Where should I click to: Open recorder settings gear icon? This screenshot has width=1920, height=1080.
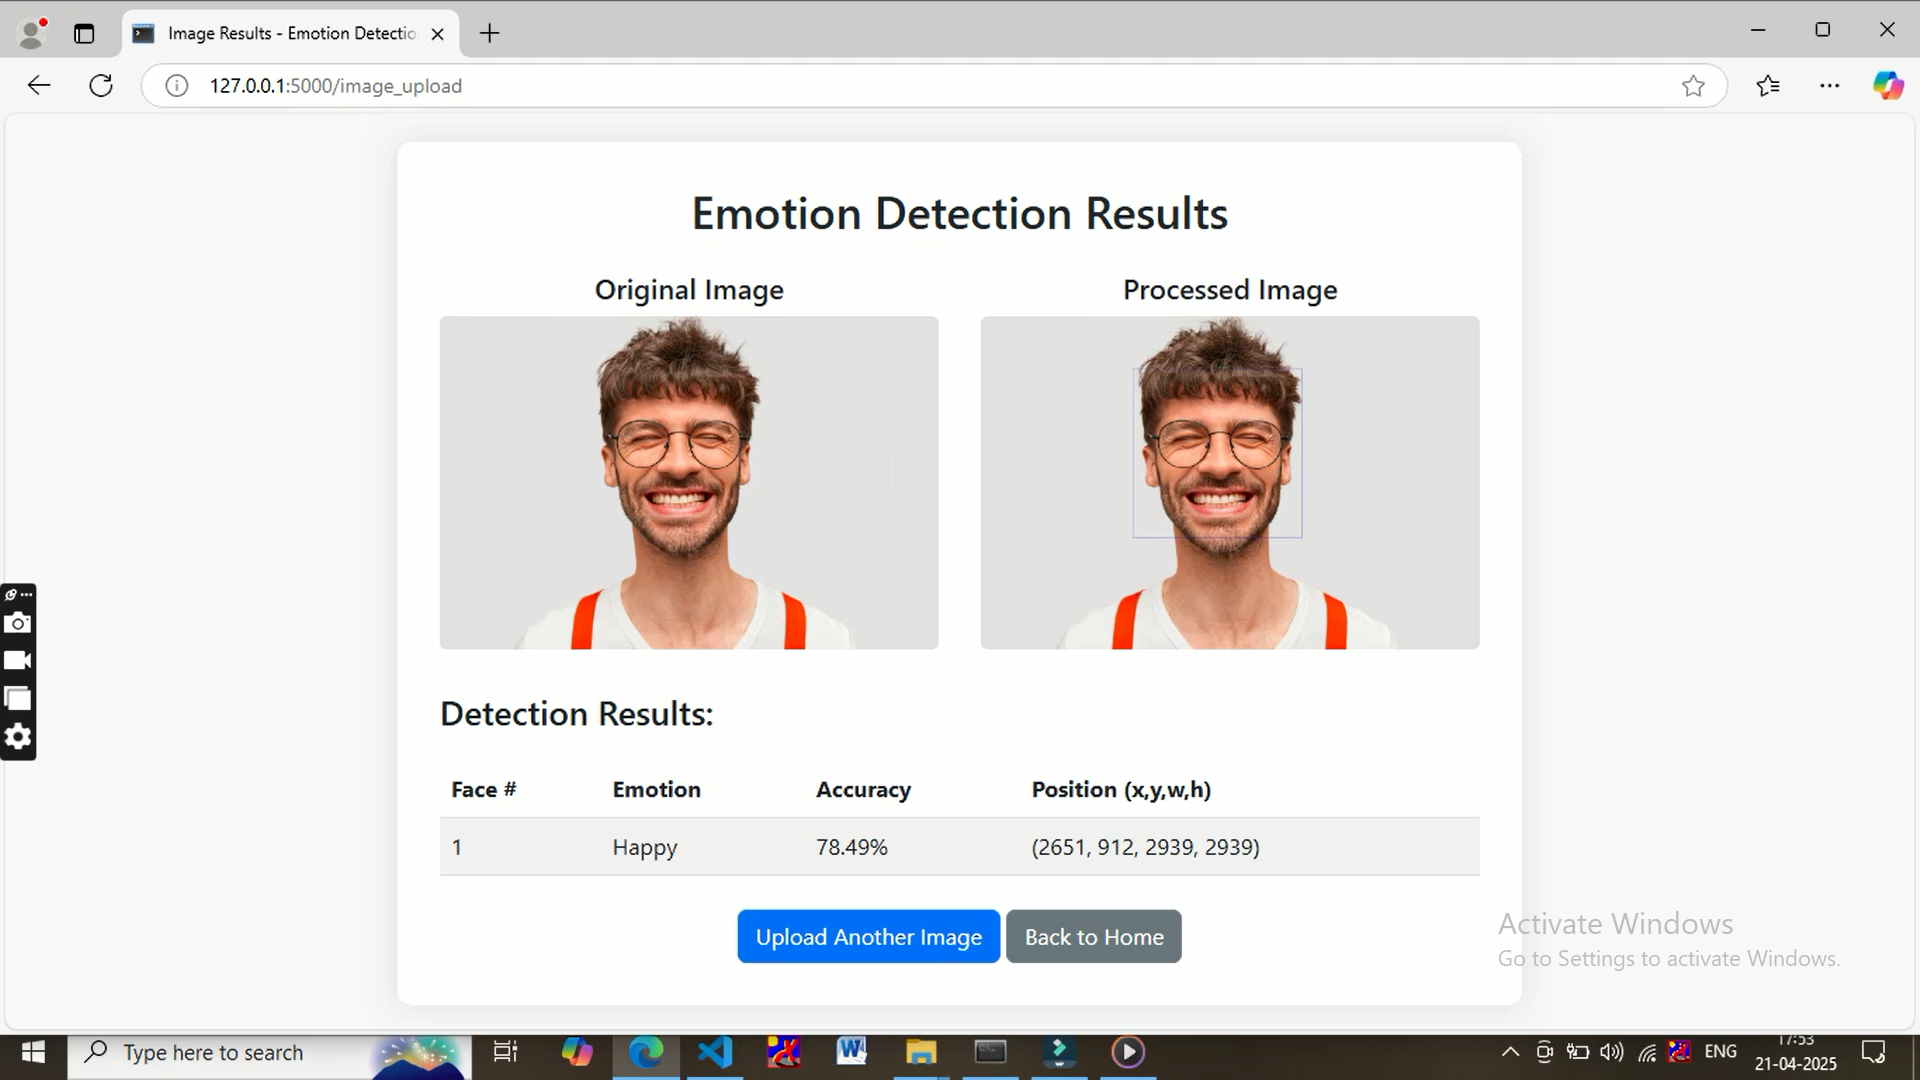pyautogui.click(x=18, y=737)
